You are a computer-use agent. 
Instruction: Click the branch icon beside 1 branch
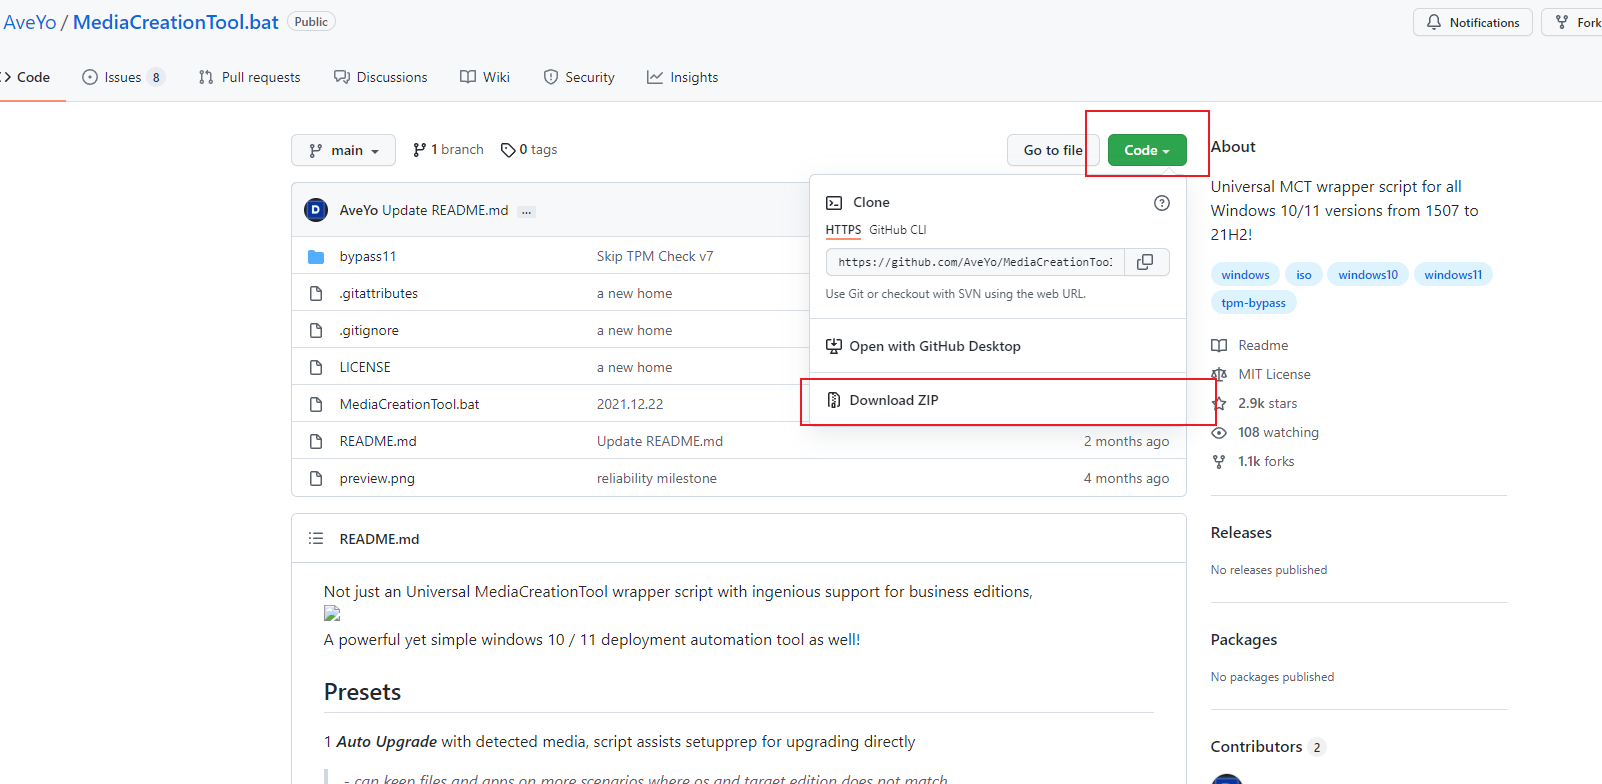click(x=419, y=150)
